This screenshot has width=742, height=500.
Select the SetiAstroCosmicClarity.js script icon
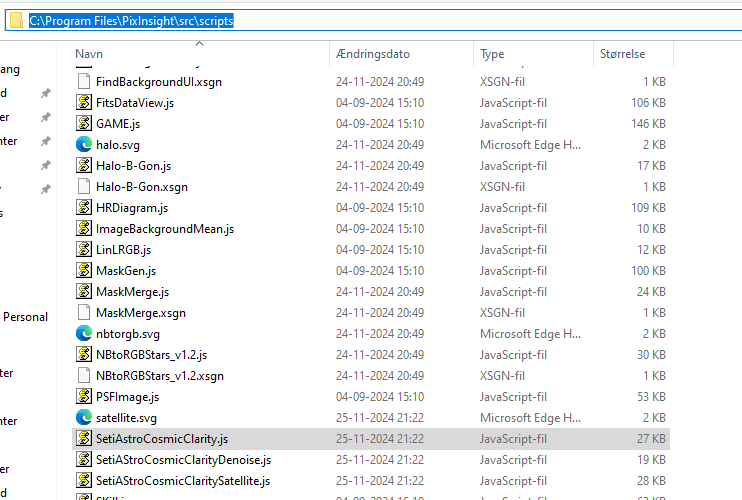tap(84, 439)
